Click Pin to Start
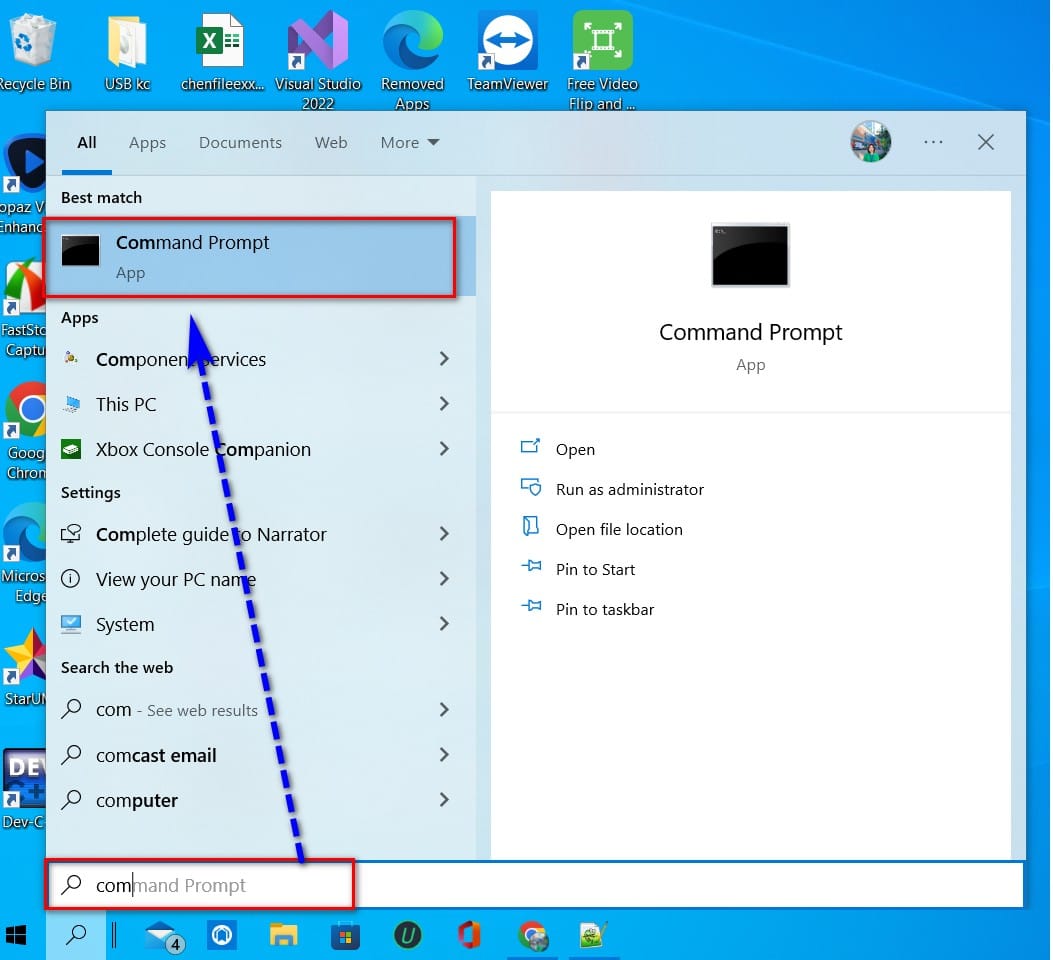This screenshot has width=1053, height=960. [595, 570]
